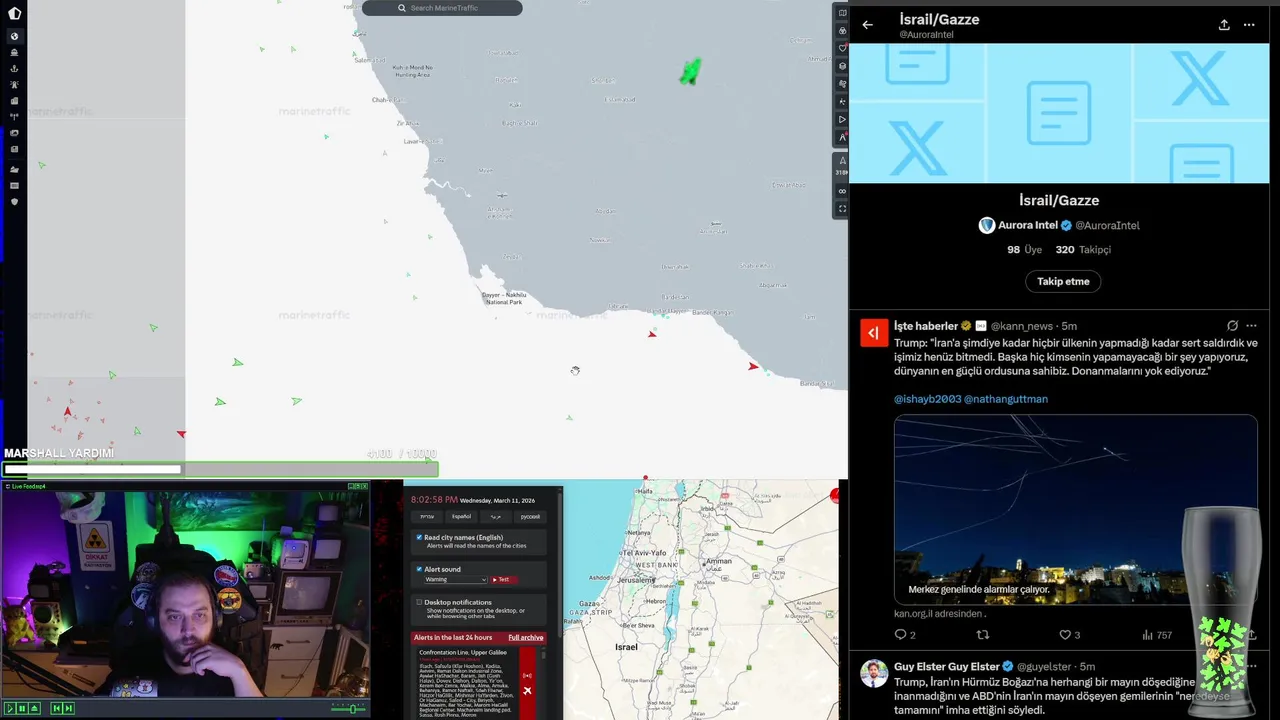1280x720 pixels.
Task: Open the companies building icon in sidebar
Action: click(14, 100)
